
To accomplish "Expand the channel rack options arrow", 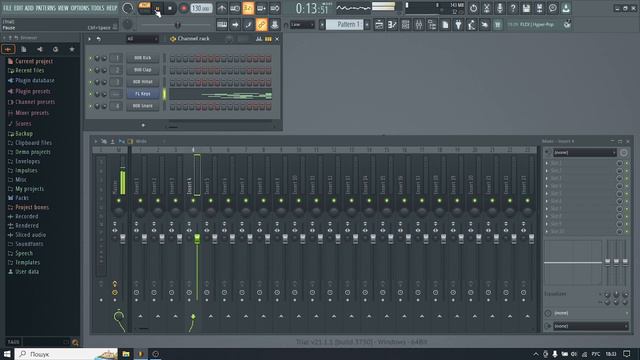I will pyautogui.click(x=89, y=39).
